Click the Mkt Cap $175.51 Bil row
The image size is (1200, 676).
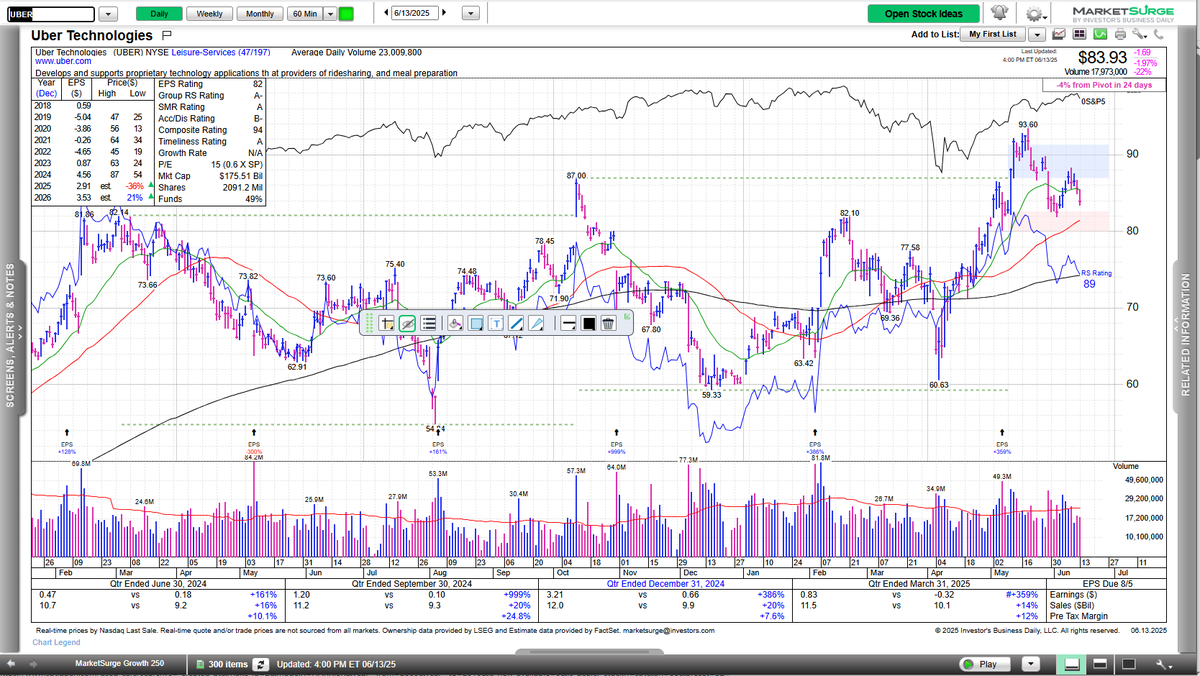point(212,176)
